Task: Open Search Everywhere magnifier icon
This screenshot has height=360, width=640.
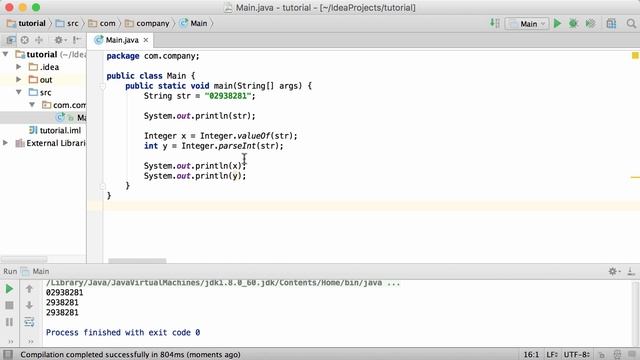Action: coord(631,23)
